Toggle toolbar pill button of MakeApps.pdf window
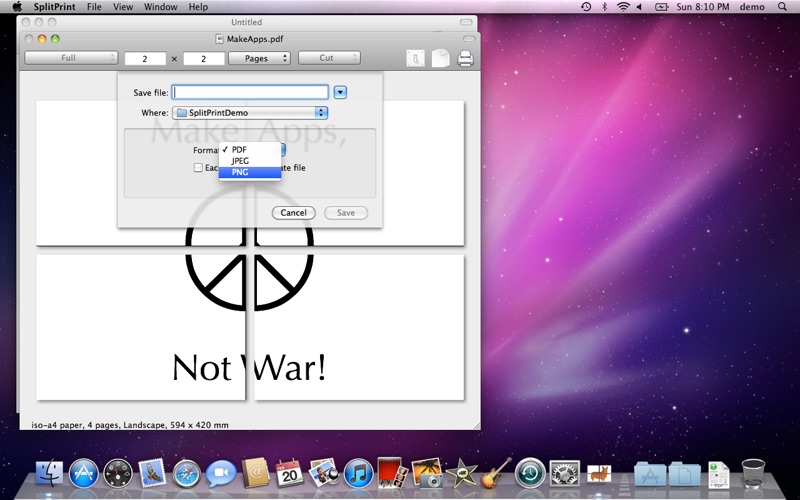The height and width of the screenshot is (500, 800). [469, 39]
